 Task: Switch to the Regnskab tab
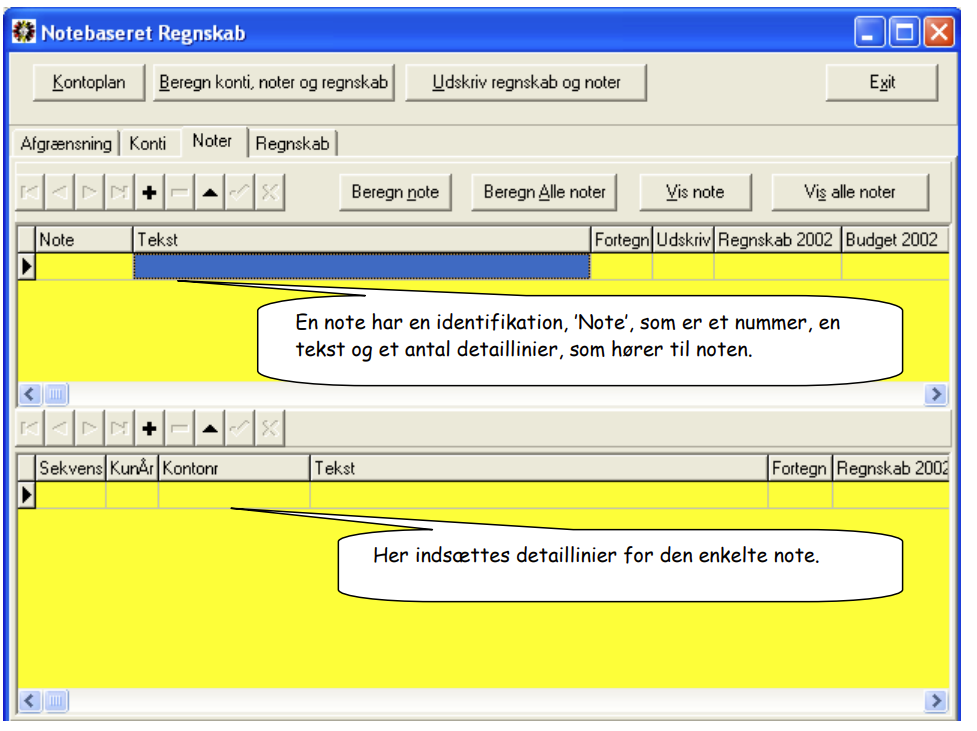(x=292, y=143)
